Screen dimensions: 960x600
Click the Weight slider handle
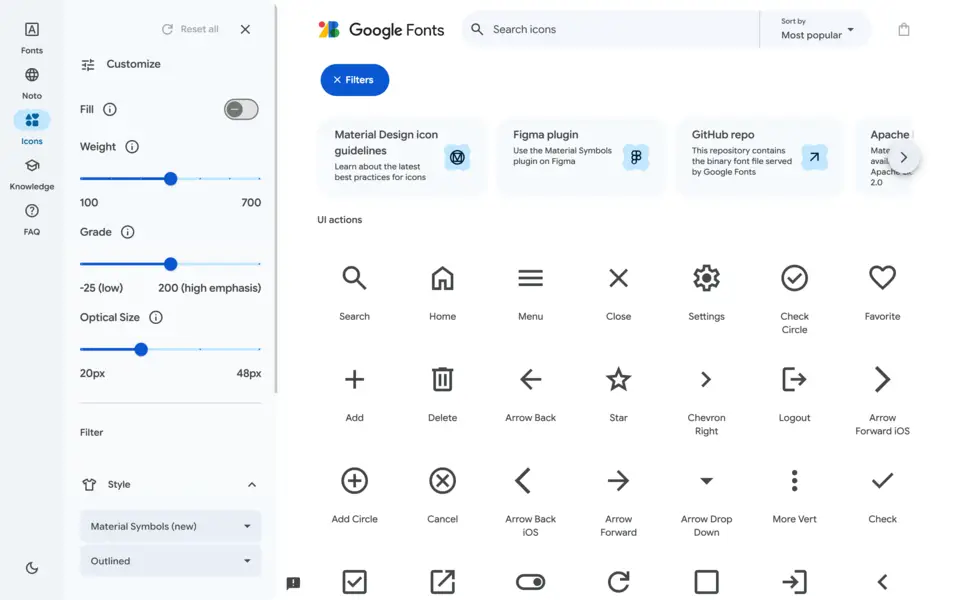171,178
